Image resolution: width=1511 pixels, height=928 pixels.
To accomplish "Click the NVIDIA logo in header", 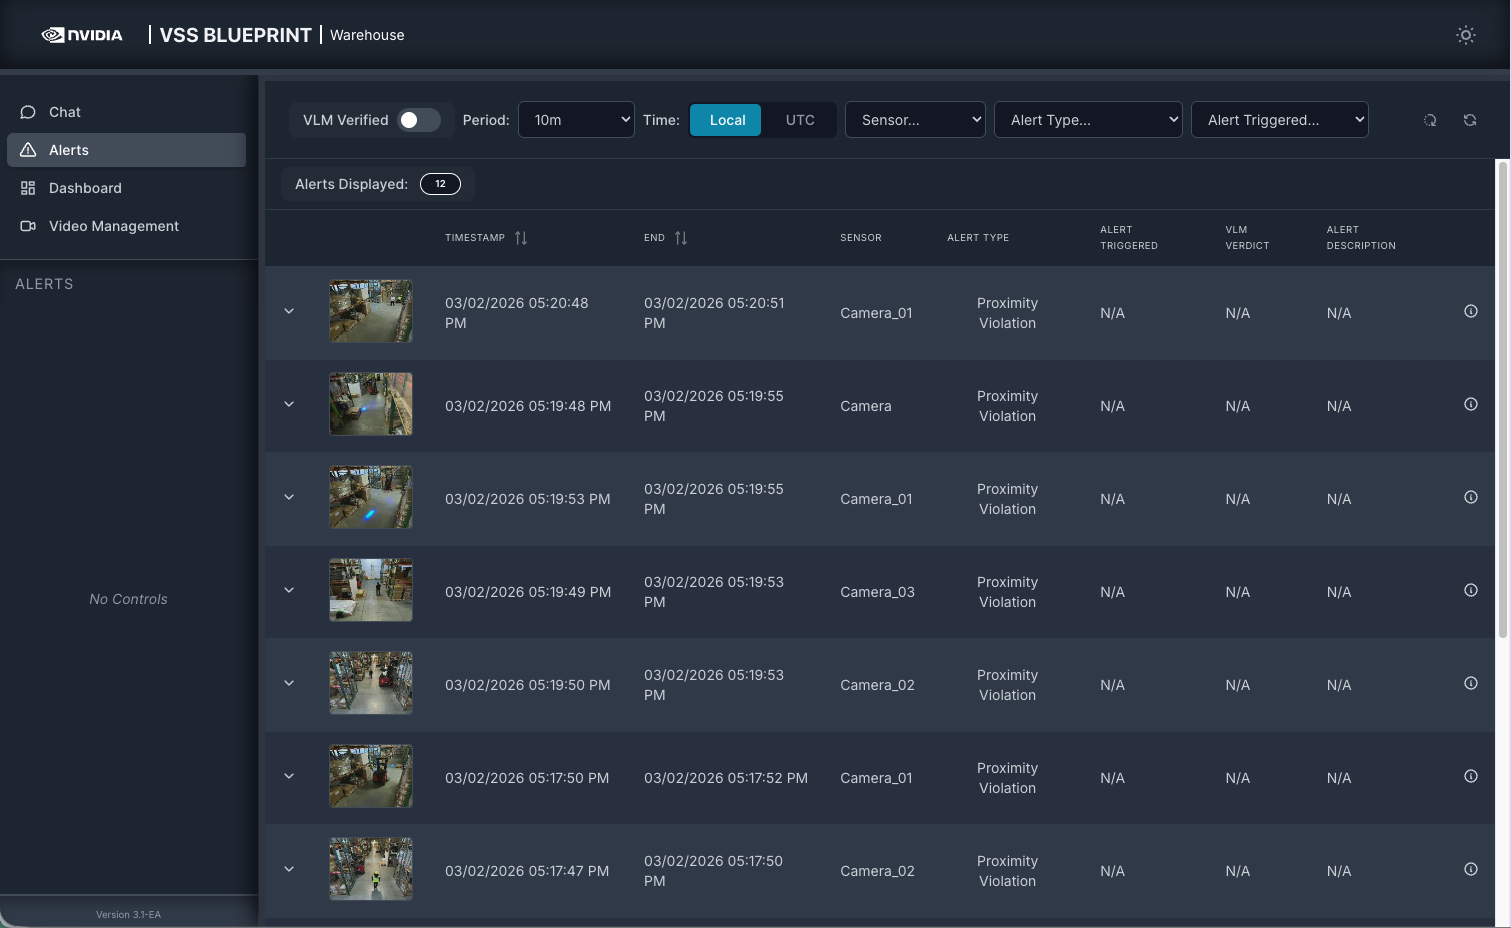I will point(82,35).
